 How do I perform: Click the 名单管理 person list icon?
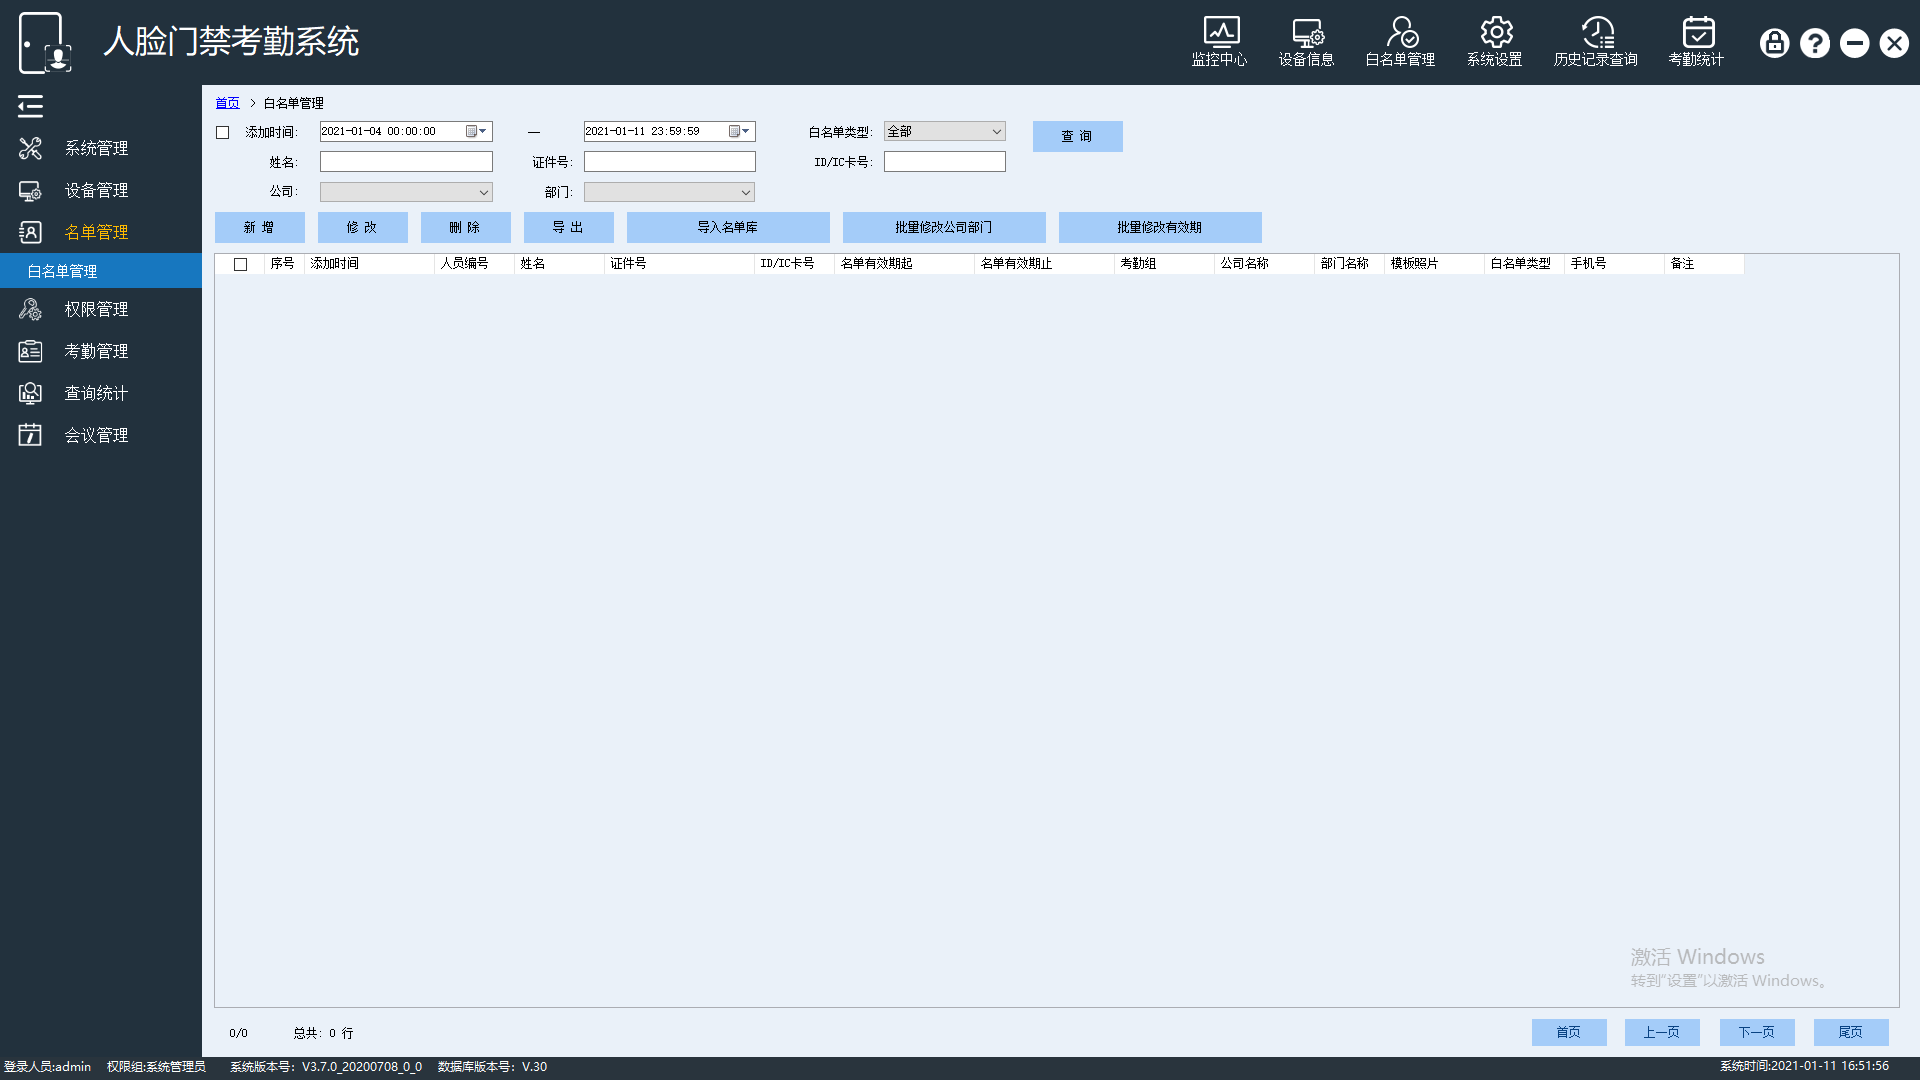point(30,232)
